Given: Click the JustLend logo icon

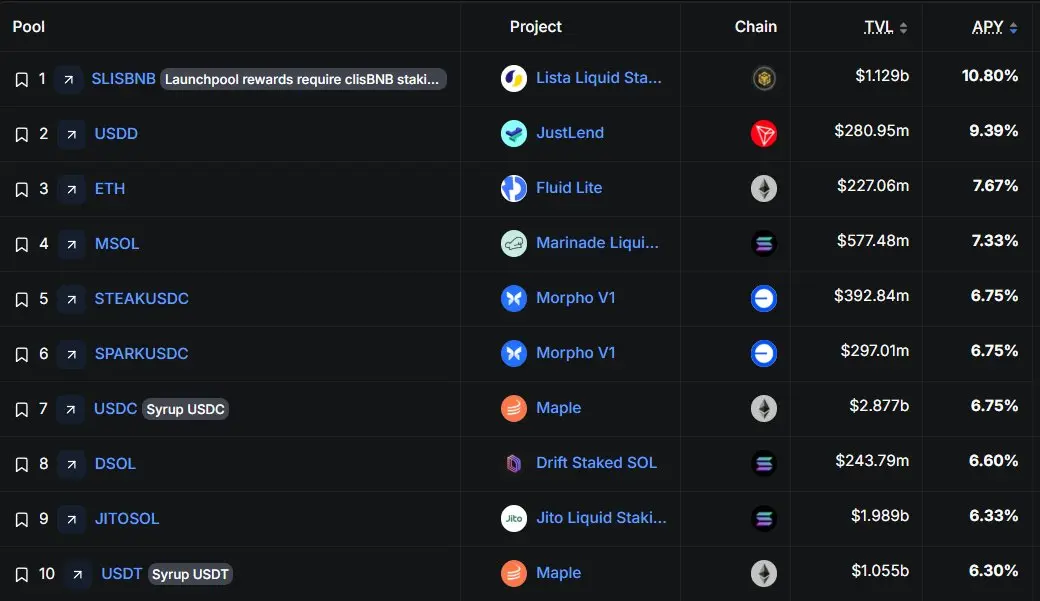Looking at the screenshot, I should (x=513, y=133).
